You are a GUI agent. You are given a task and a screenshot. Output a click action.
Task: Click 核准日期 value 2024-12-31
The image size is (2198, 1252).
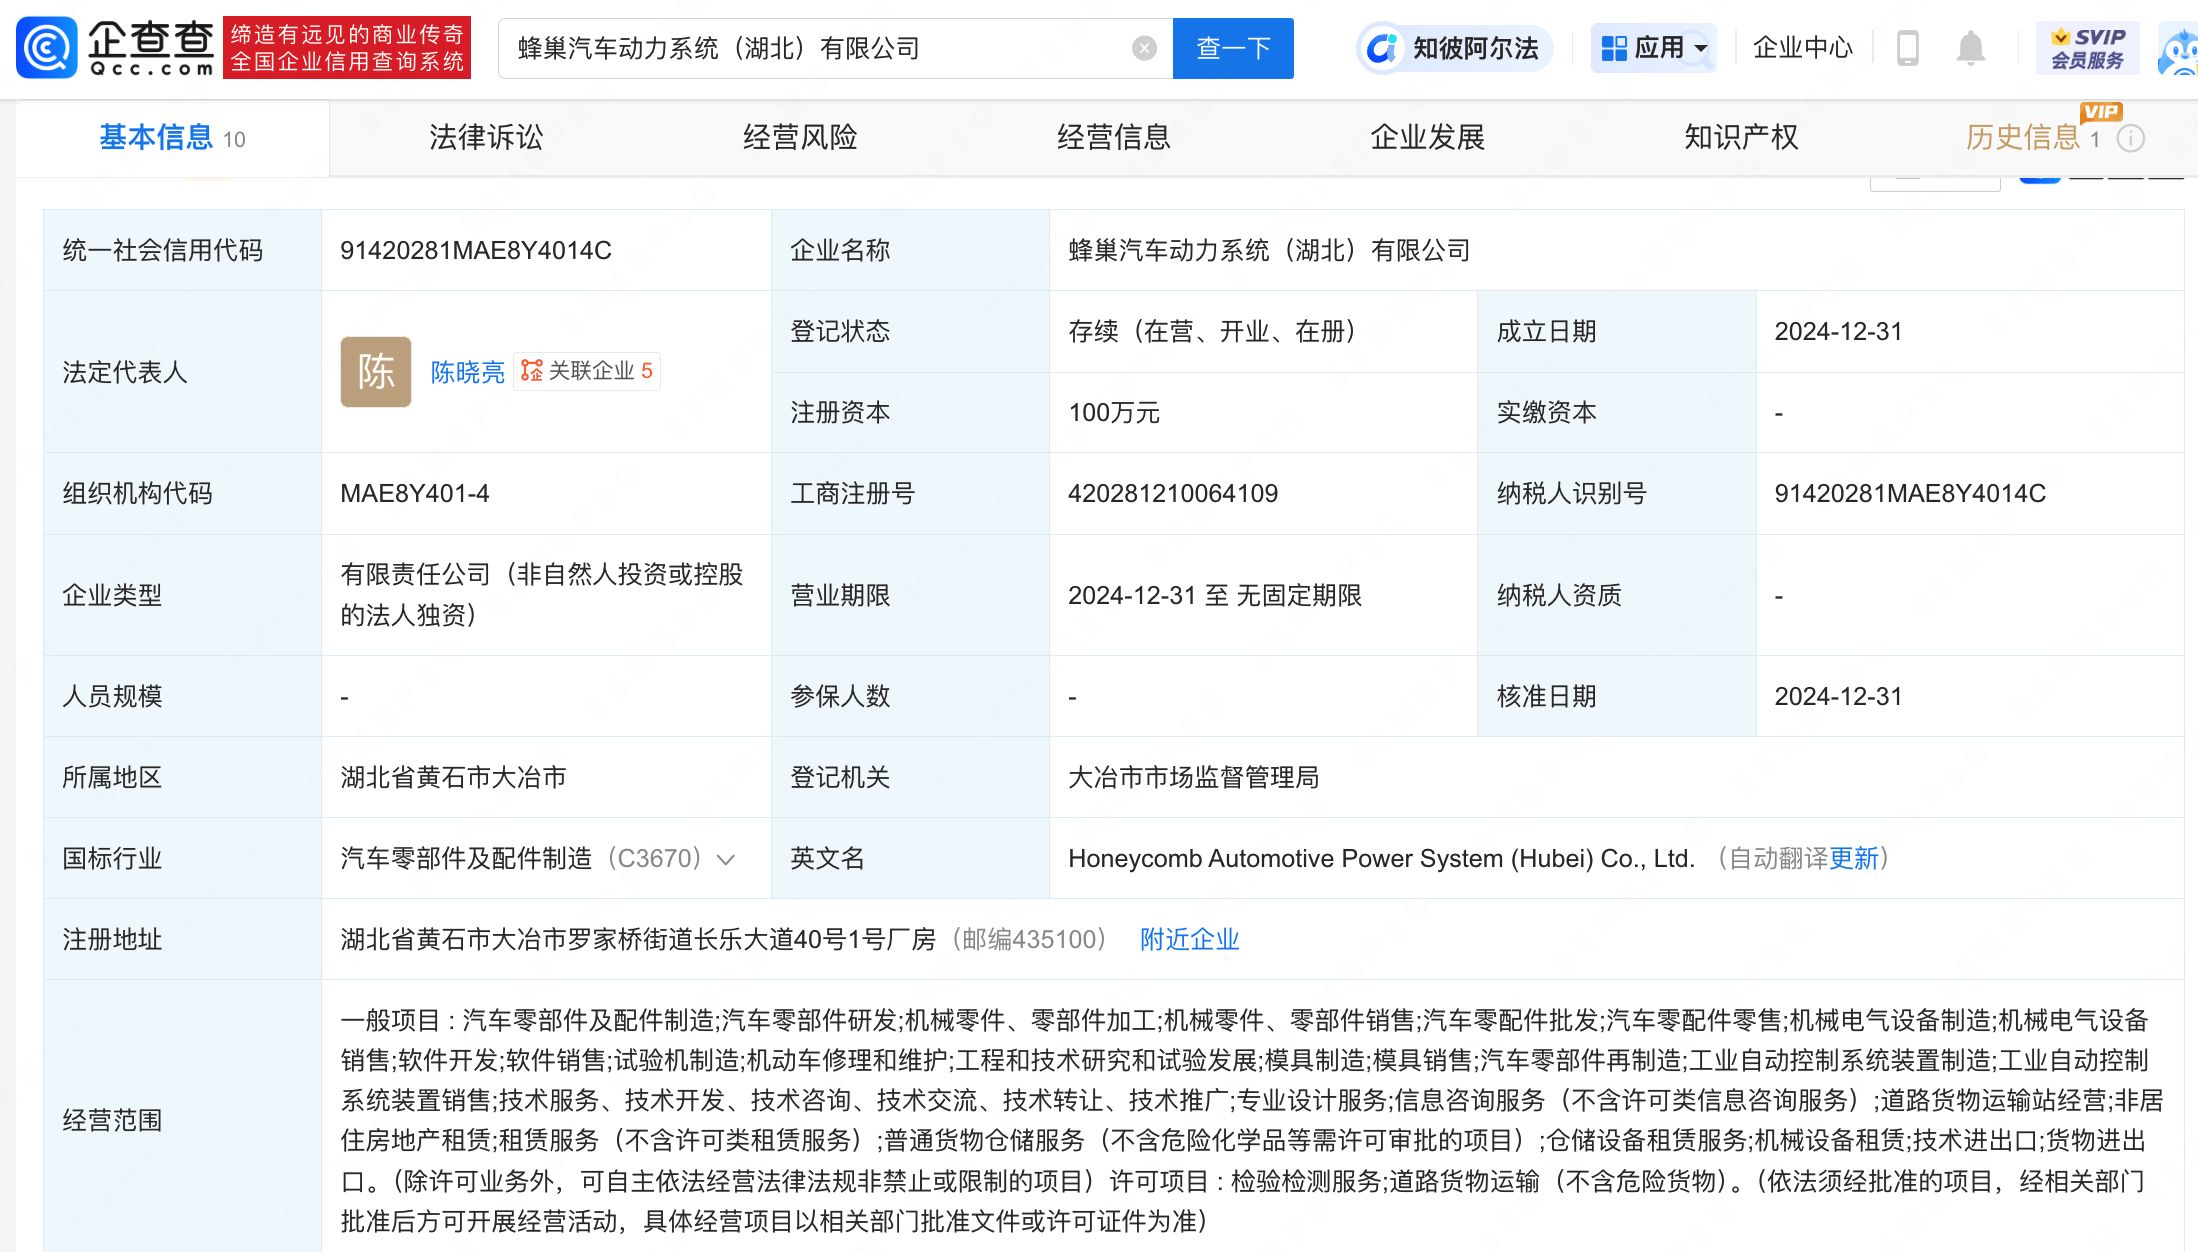coord(1838,697)
